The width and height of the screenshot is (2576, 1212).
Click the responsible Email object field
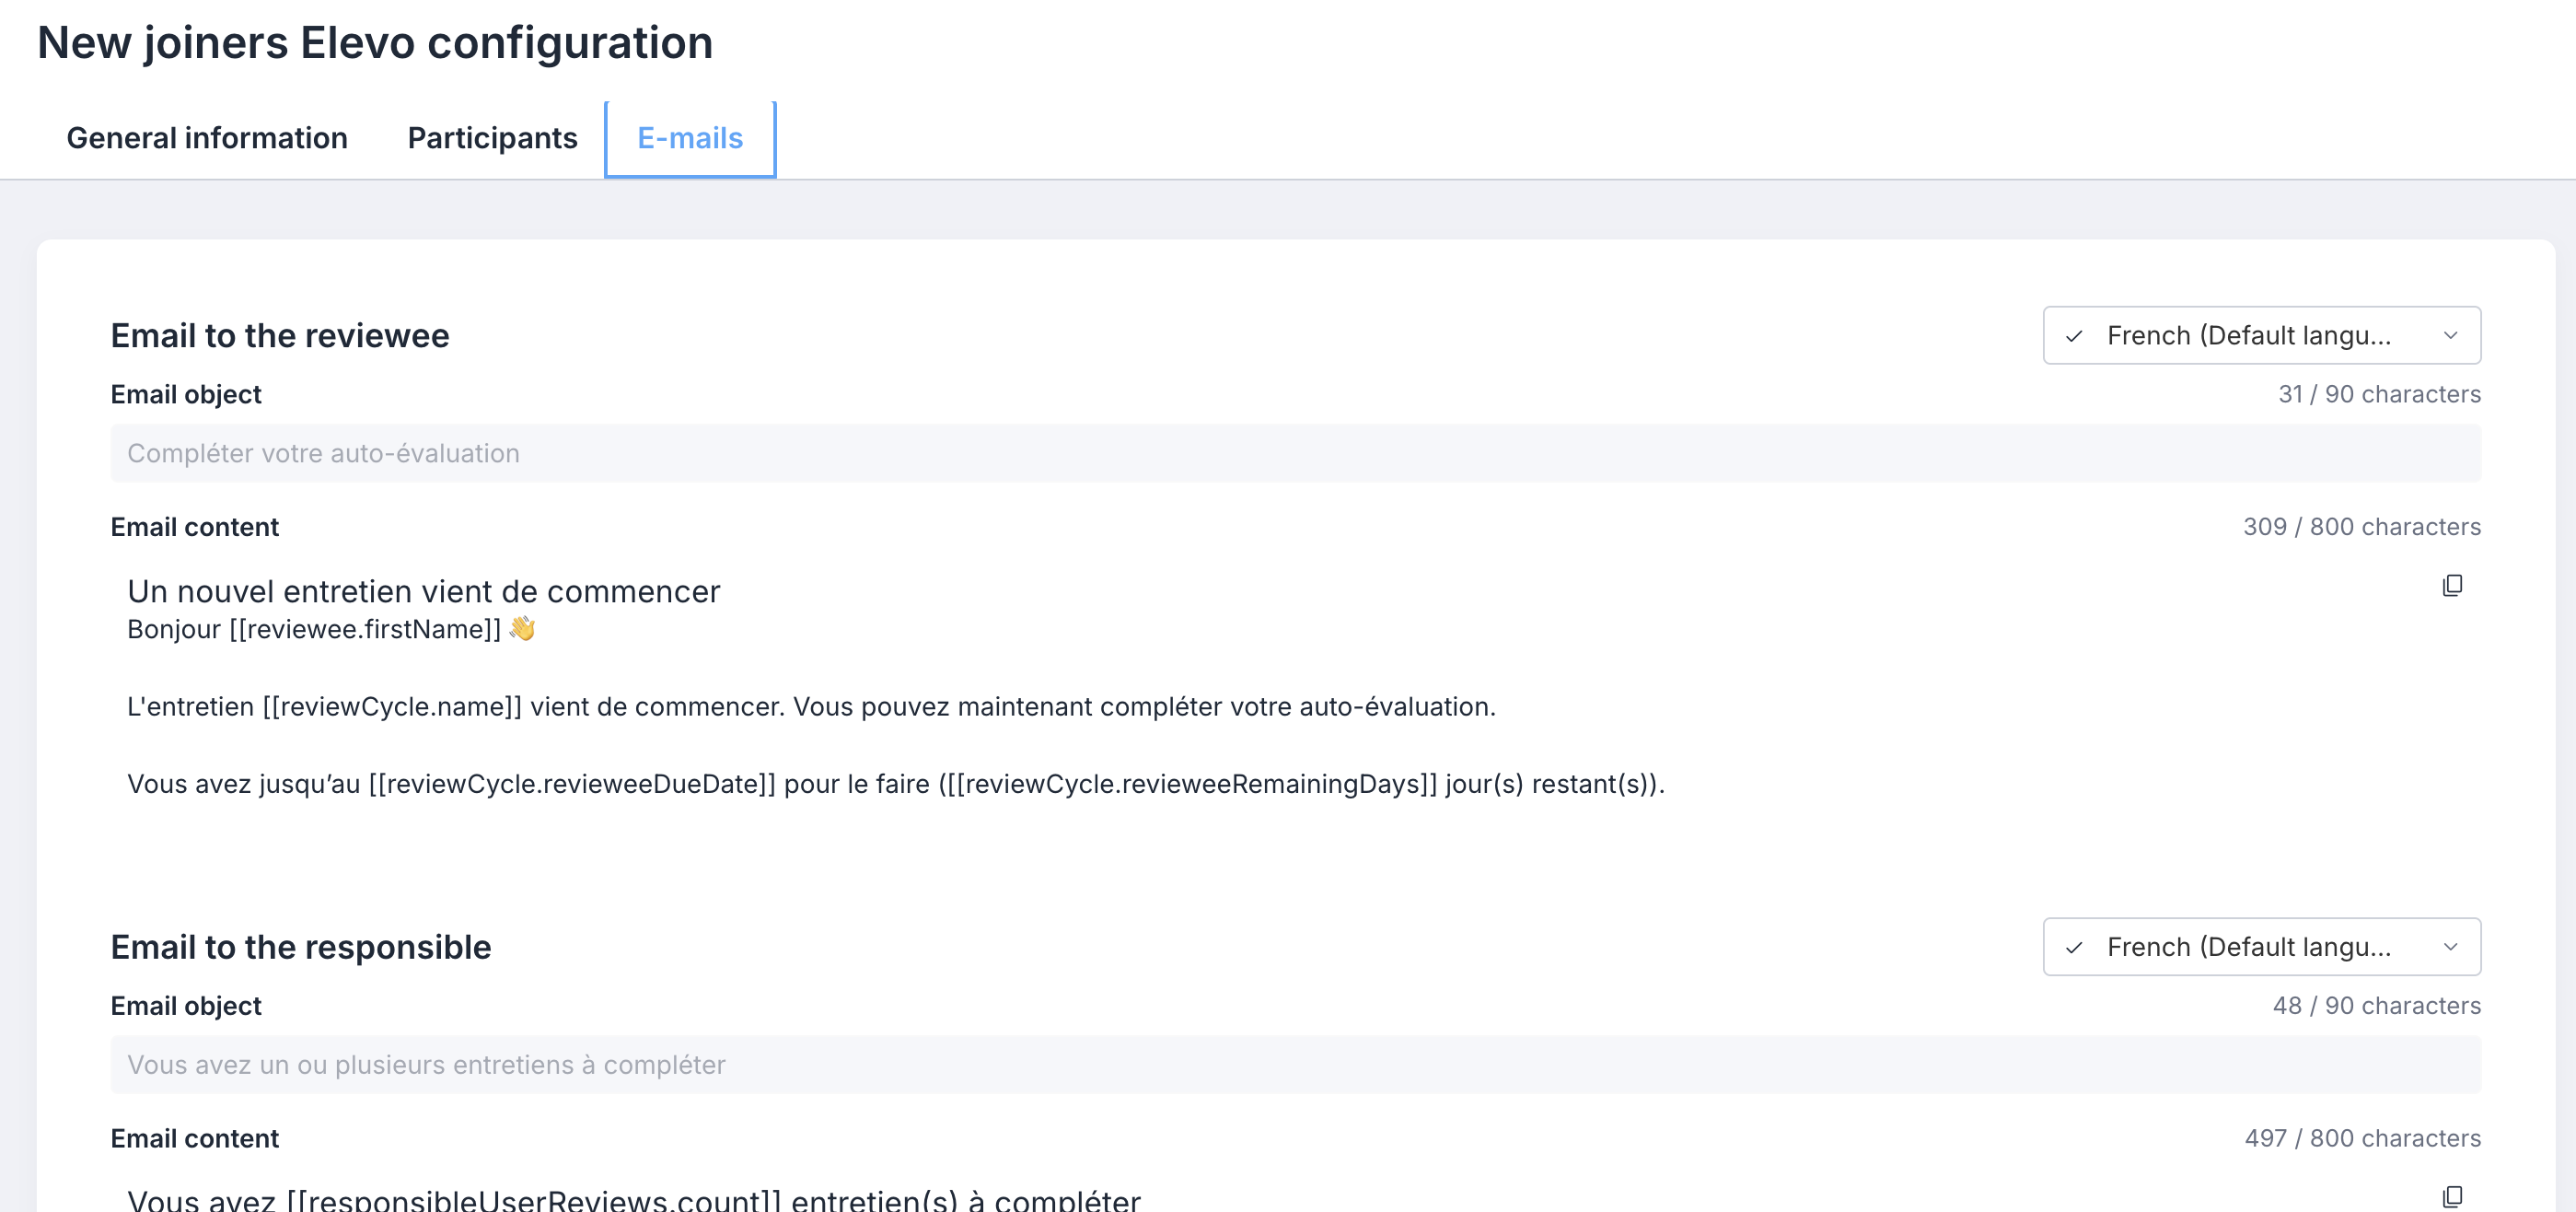coord(1295,1064)
